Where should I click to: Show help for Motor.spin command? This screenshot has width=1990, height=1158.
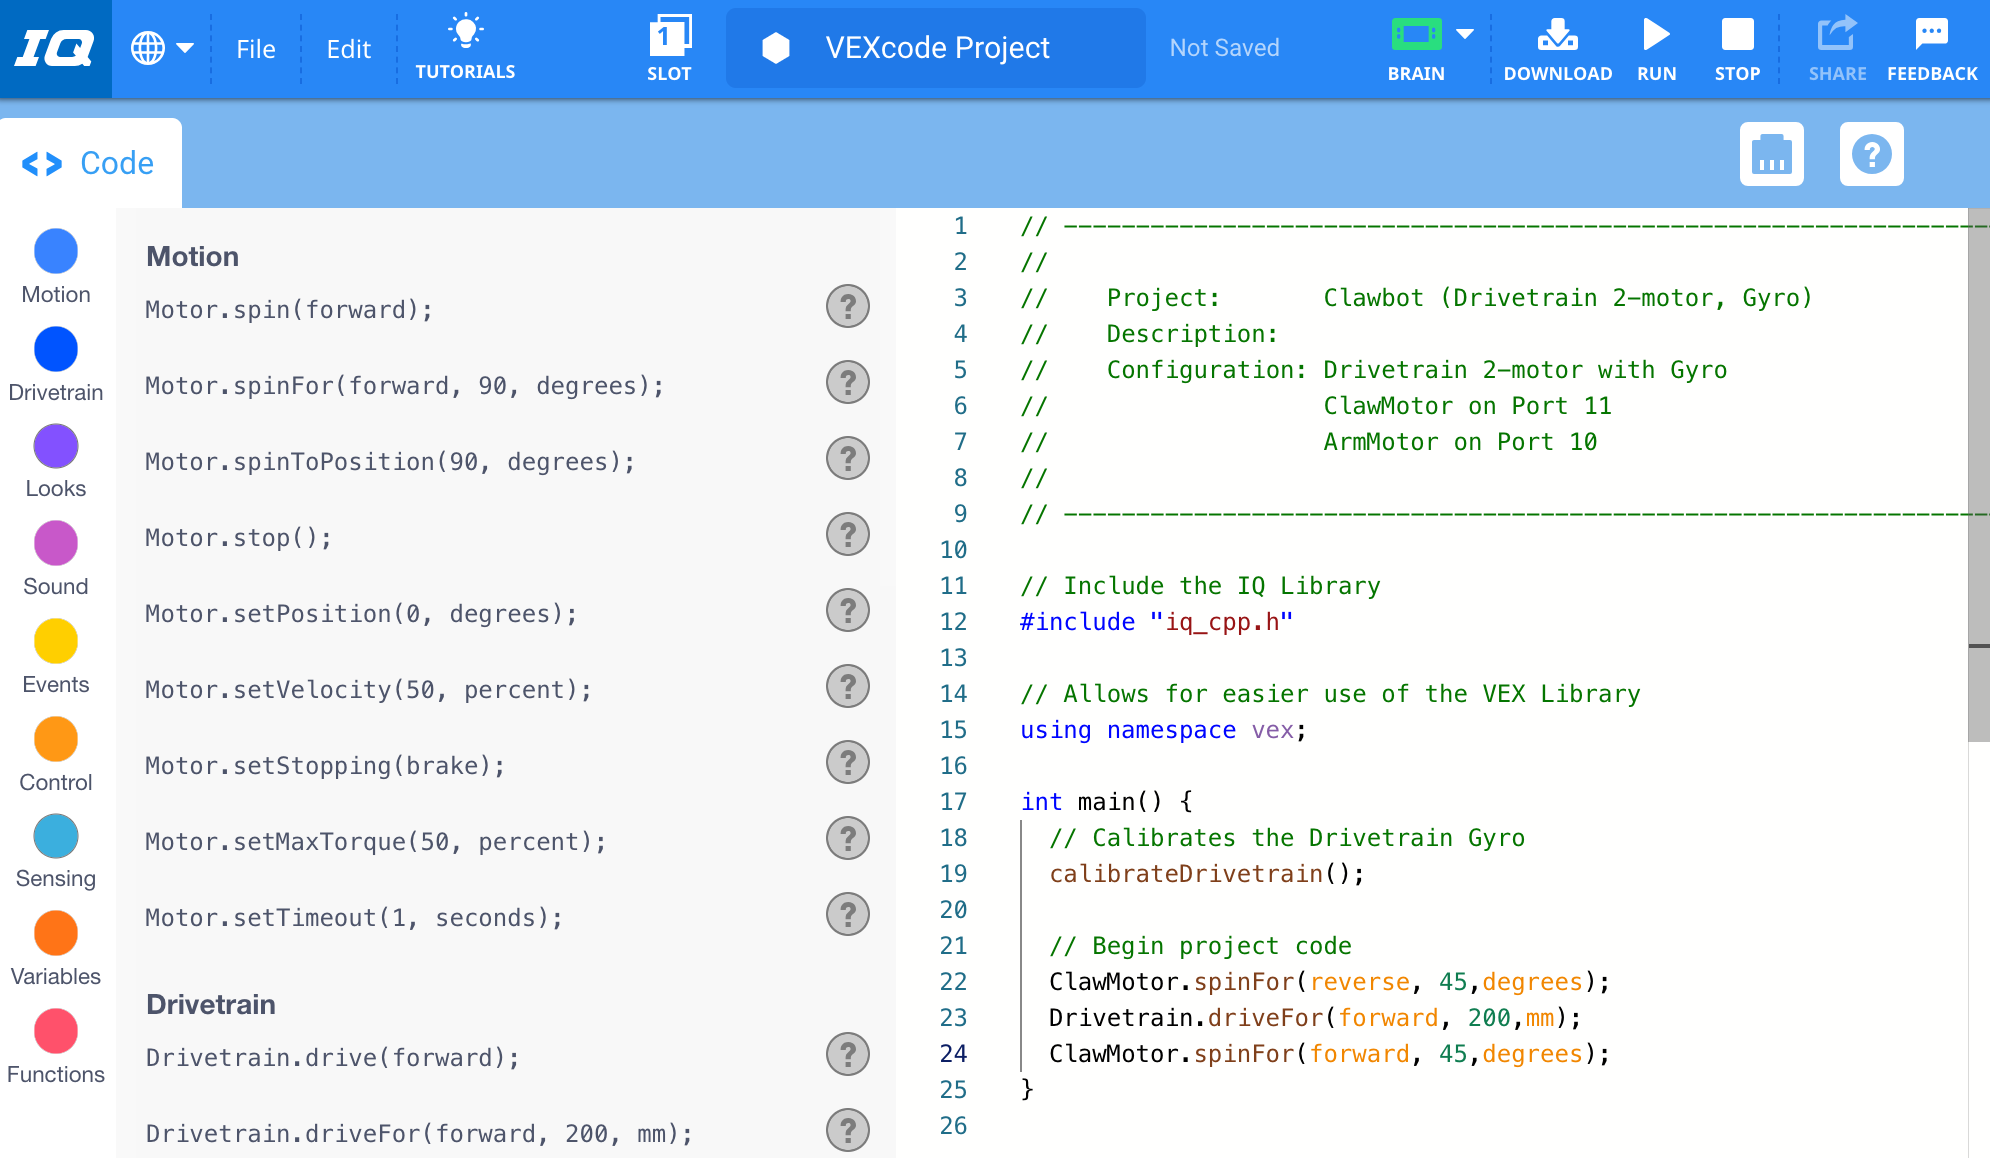[847, 307]
